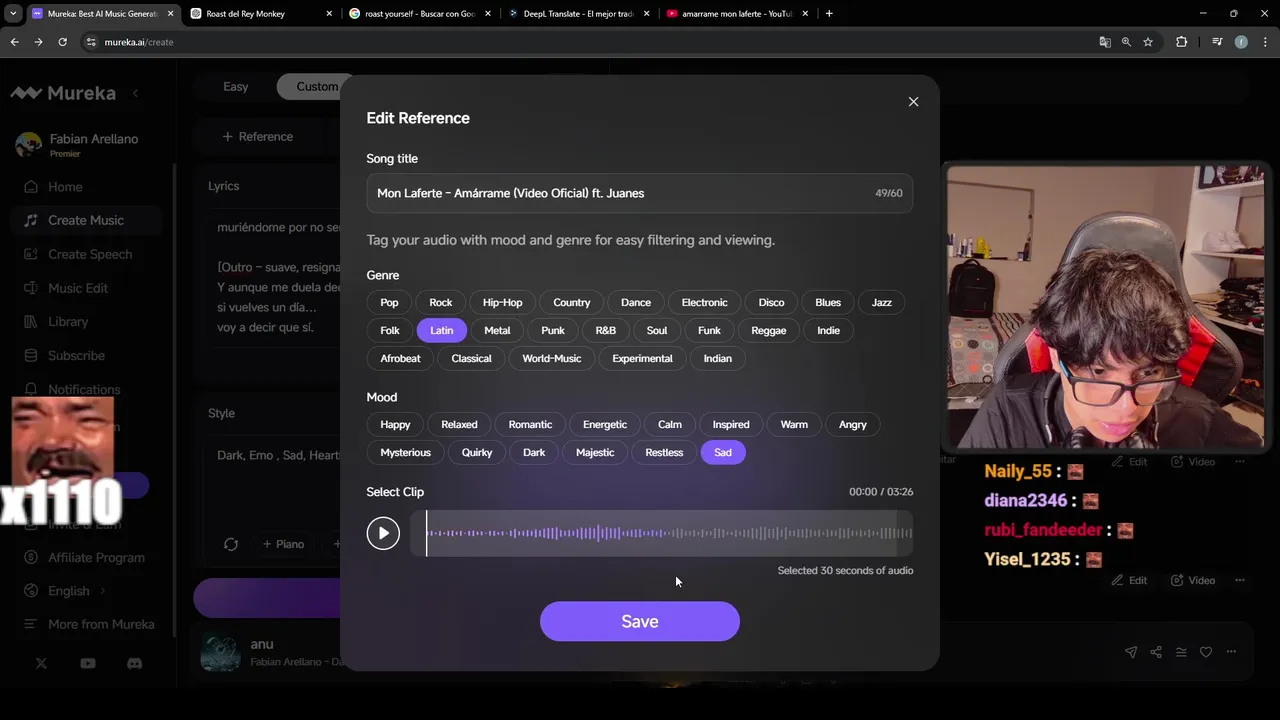Screen dimensions: 1280x720
Task: Collapse the Mureka sidebar
Action: tap(135, 93)
